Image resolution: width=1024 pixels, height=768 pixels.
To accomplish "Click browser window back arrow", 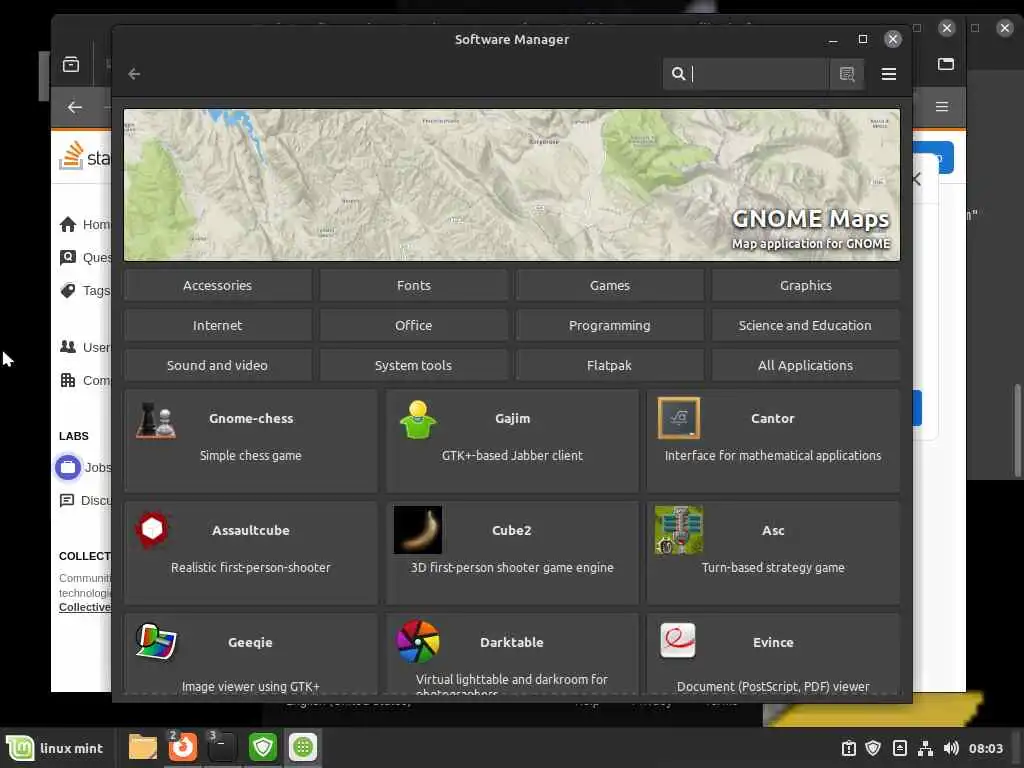I will click(75, 107).
